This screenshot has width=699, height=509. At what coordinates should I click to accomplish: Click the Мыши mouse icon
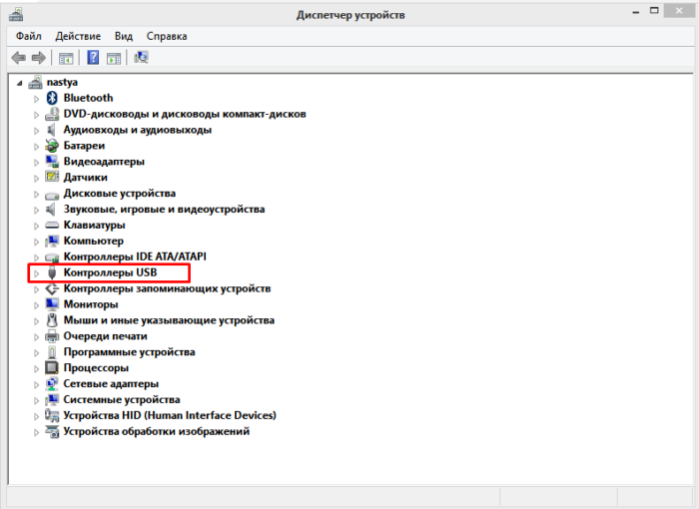tap(52, 320)
